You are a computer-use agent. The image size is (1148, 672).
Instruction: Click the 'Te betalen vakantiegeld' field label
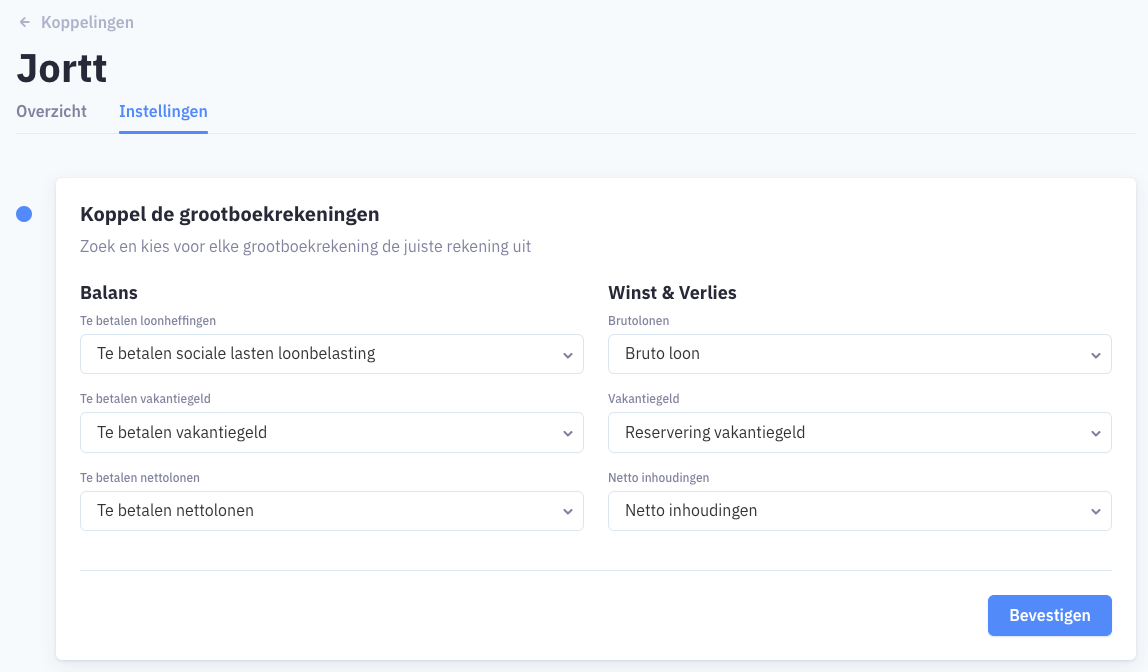pos(145,399)
